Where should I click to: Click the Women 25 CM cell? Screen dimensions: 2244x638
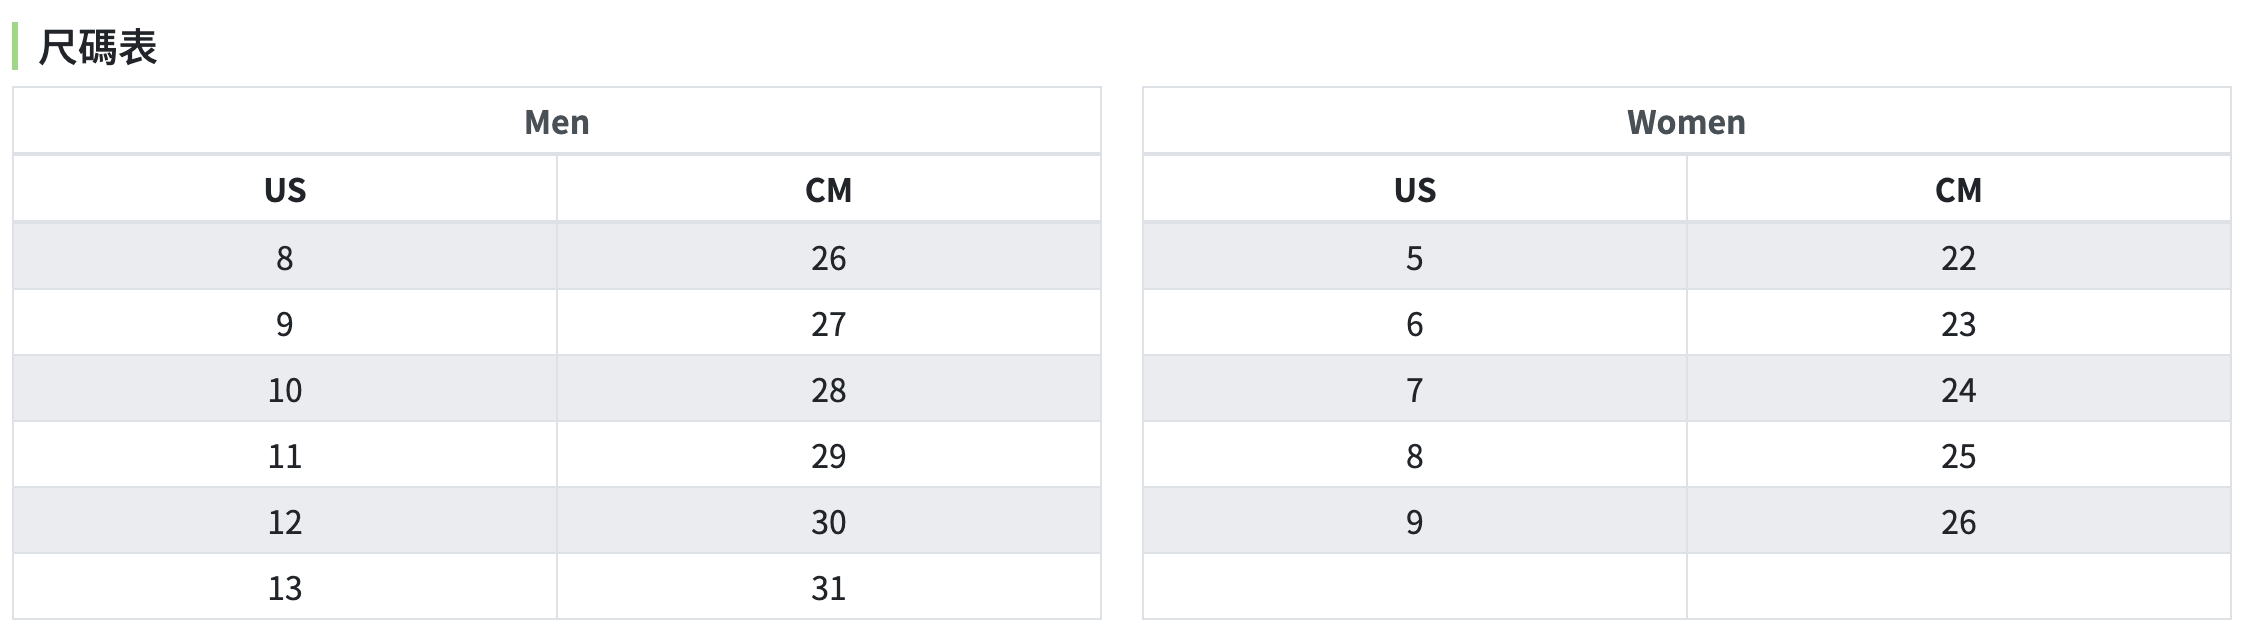(1958, 456)
